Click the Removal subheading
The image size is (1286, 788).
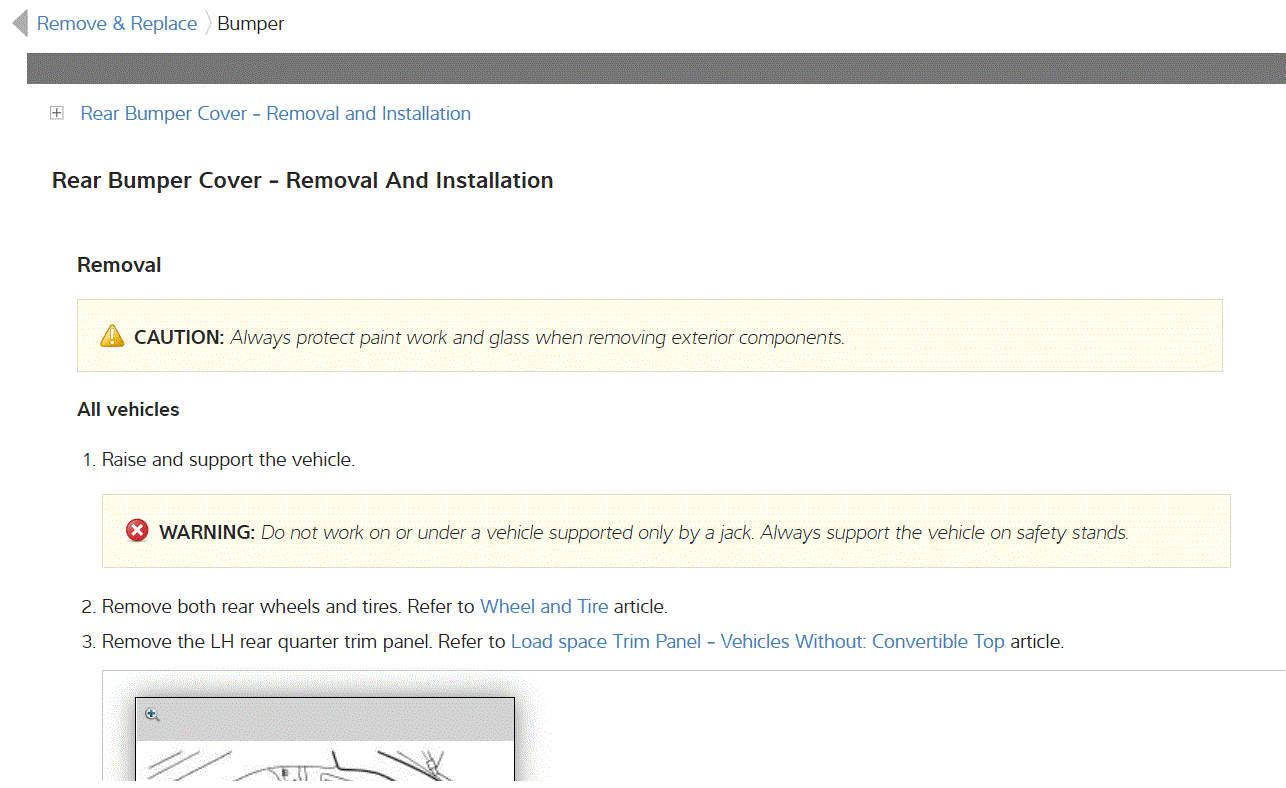click(x=119, y=265)
